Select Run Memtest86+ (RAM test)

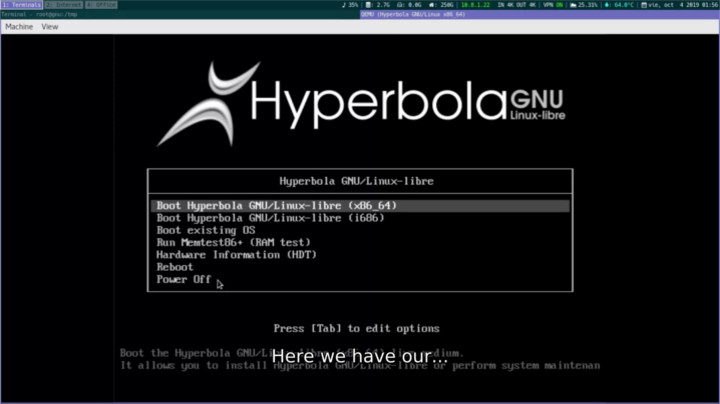tap(233, 242)
